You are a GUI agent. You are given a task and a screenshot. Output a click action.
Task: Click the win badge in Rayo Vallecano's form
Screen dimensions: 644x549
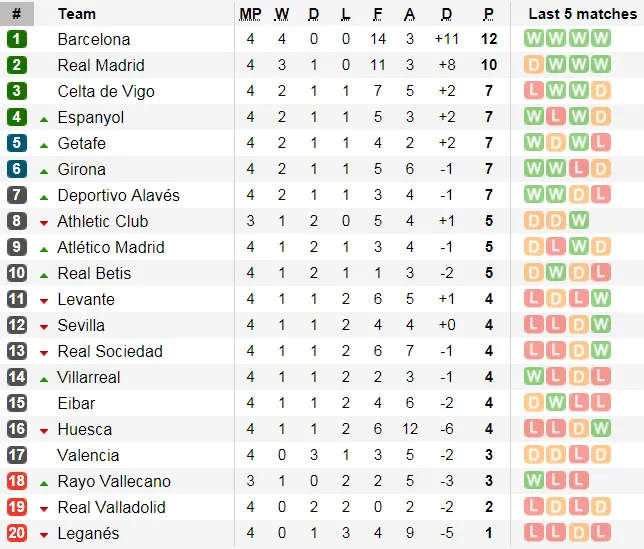click(534, 481)
